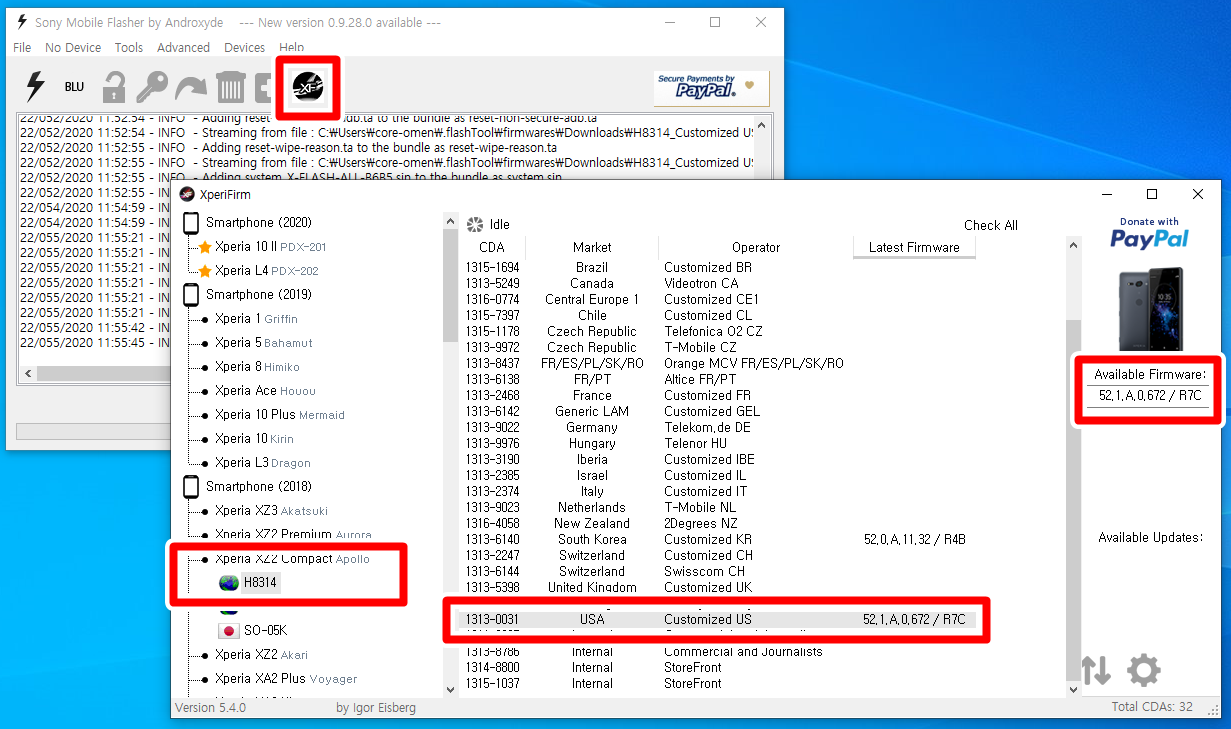This screenshot has height=729, width=1231.
Task: Select Xperia 8 Himiko in device tree
Action: pyautogui.click(x=257, y=366)
